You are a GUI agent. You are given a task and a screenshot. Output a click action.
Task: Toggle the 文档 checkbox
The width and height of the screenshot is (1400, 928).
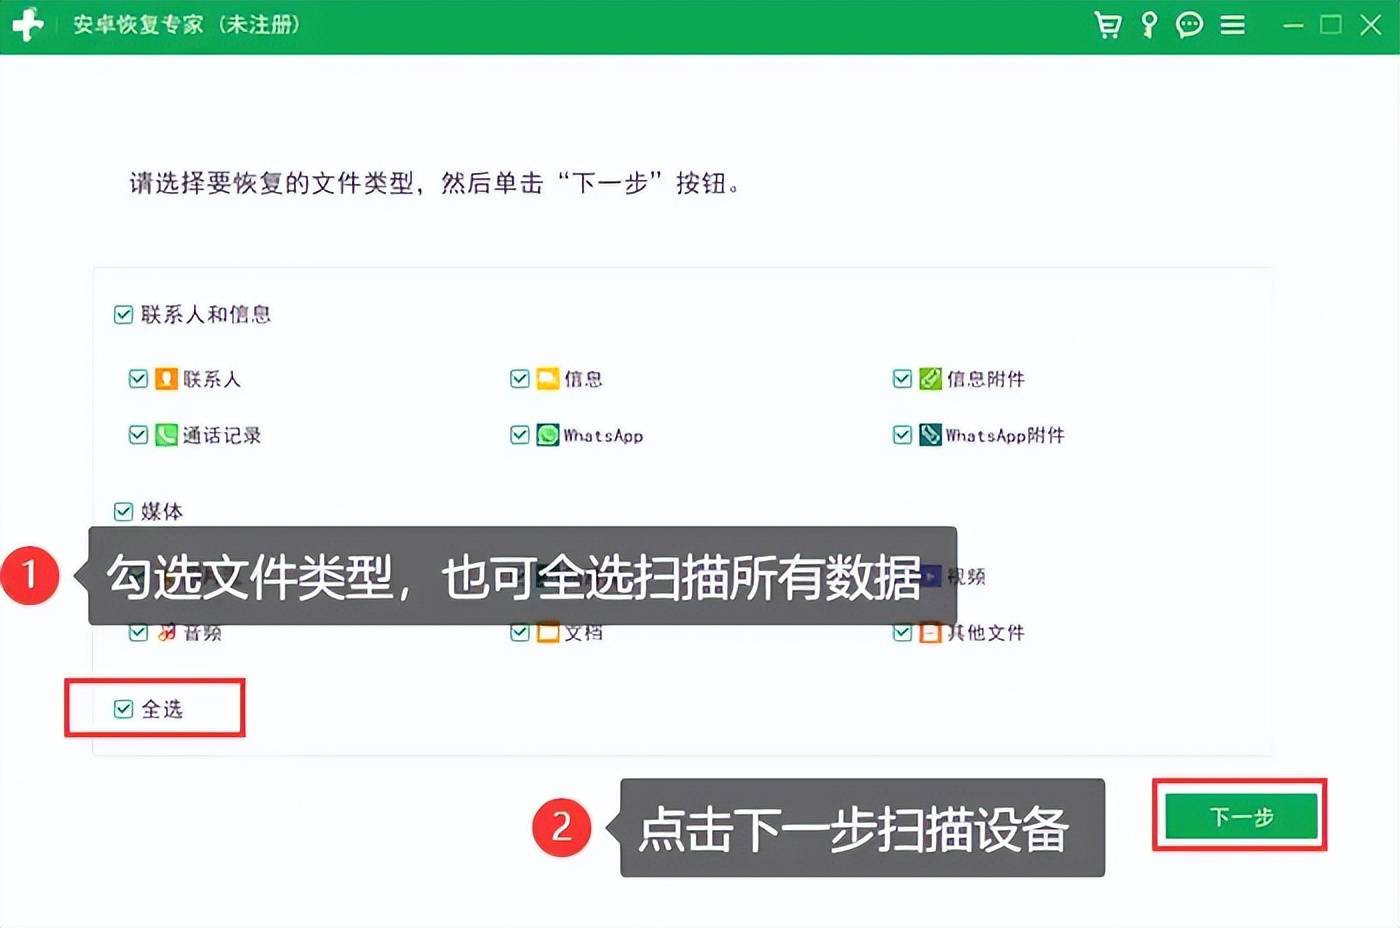[520, 632]
